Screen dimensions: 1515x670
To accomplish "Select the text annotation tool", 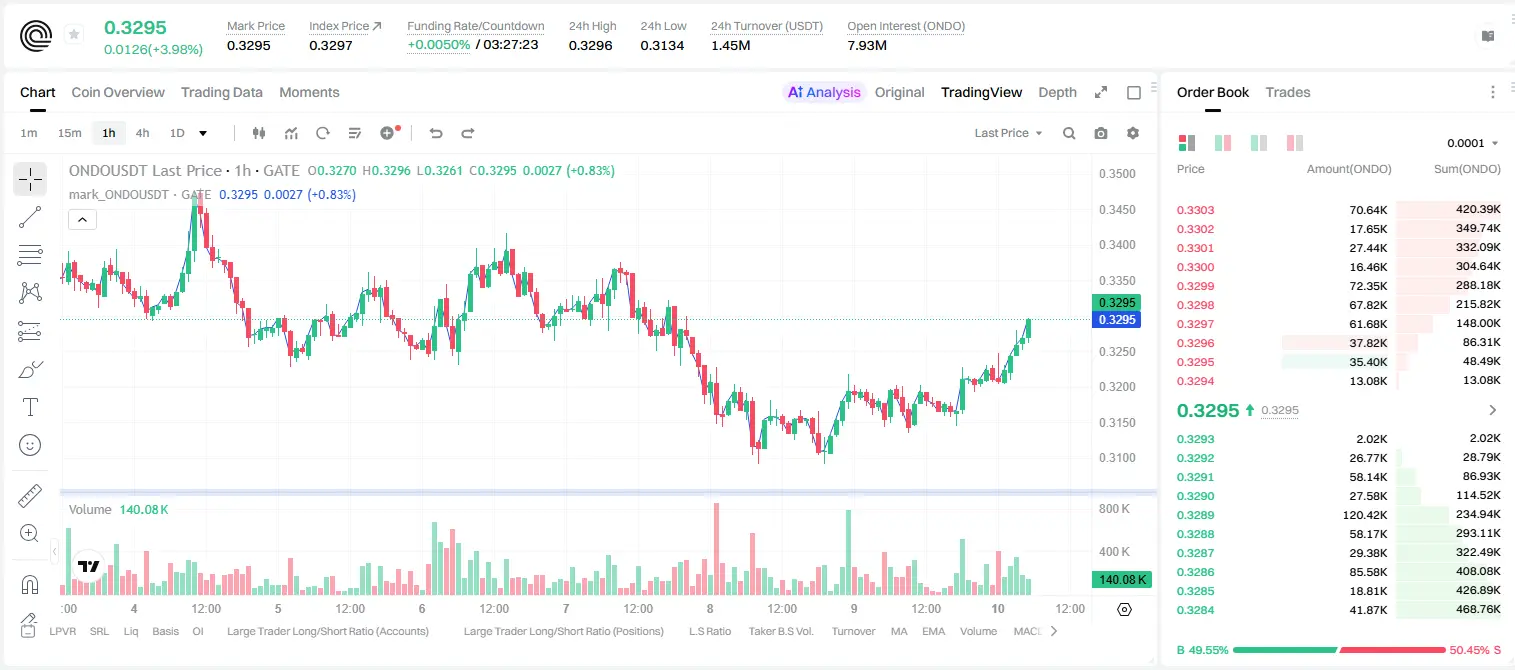I will 30,407.
